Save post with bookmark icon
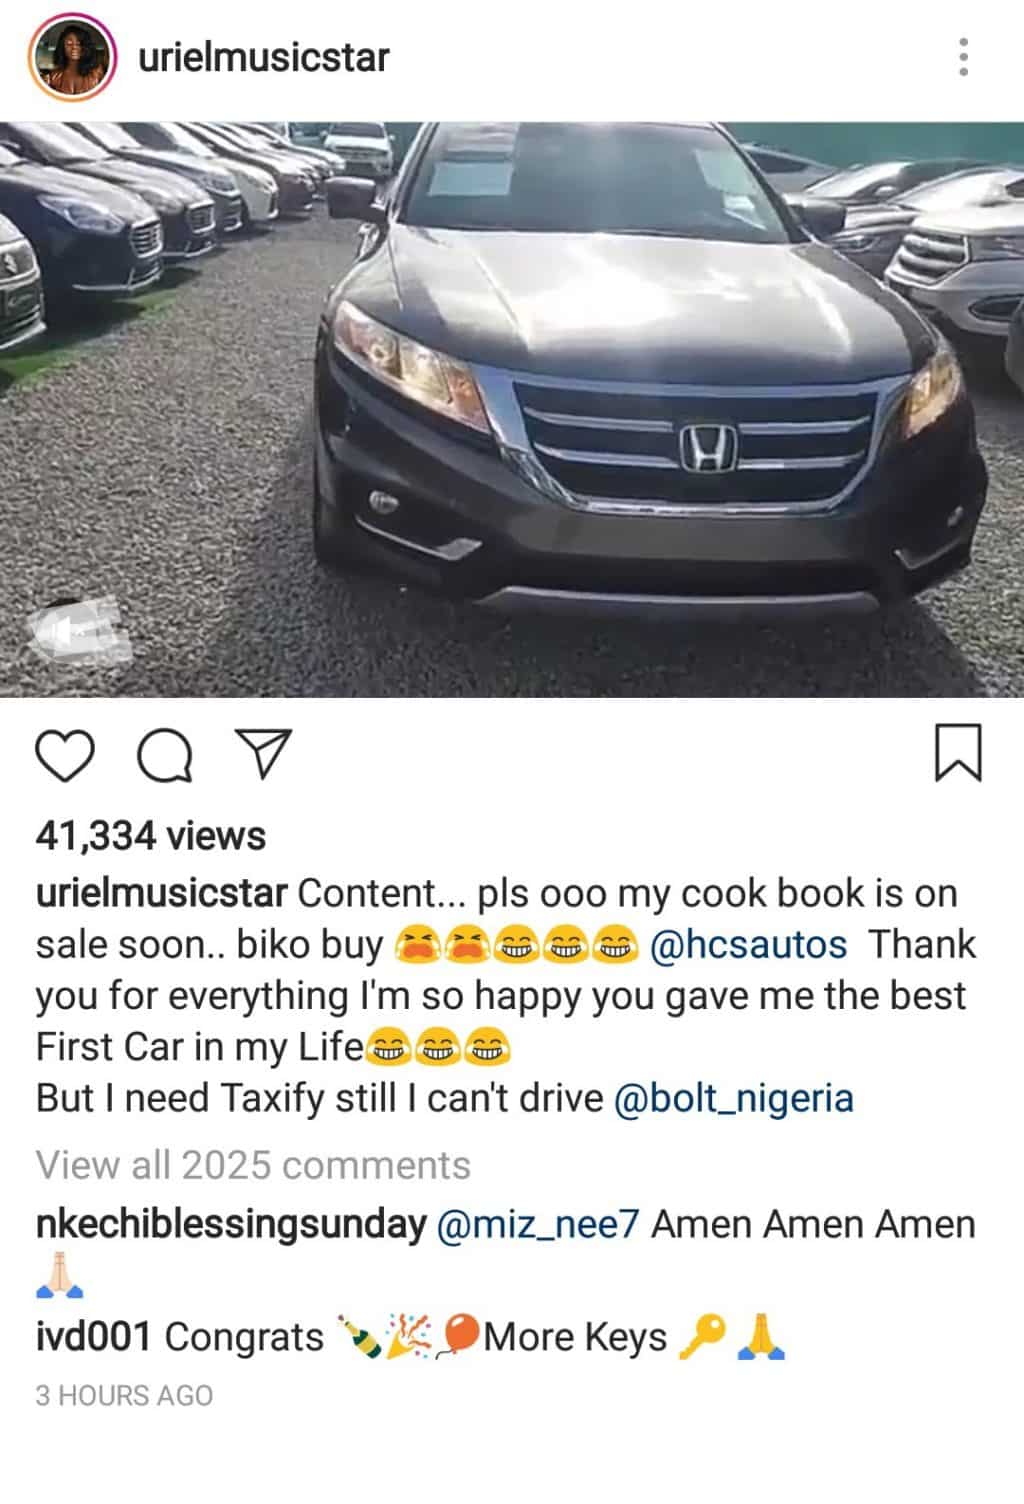Image resolution: width=1024 pixels, height=1504 pixels. click(x=958, y=753)
